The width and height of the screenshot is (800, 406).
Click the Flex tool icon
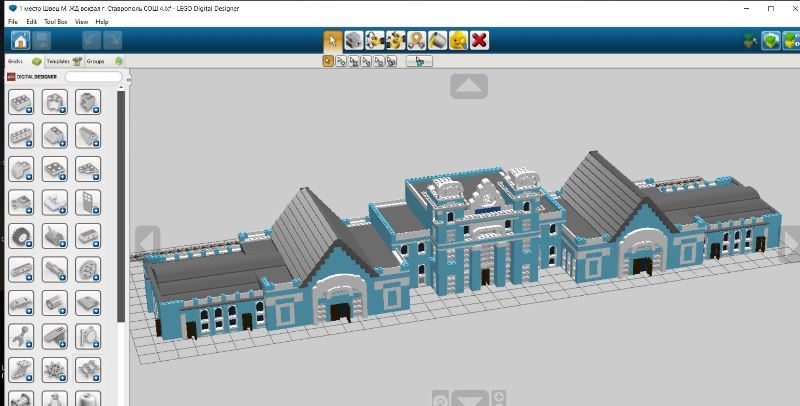coord(417,41)
